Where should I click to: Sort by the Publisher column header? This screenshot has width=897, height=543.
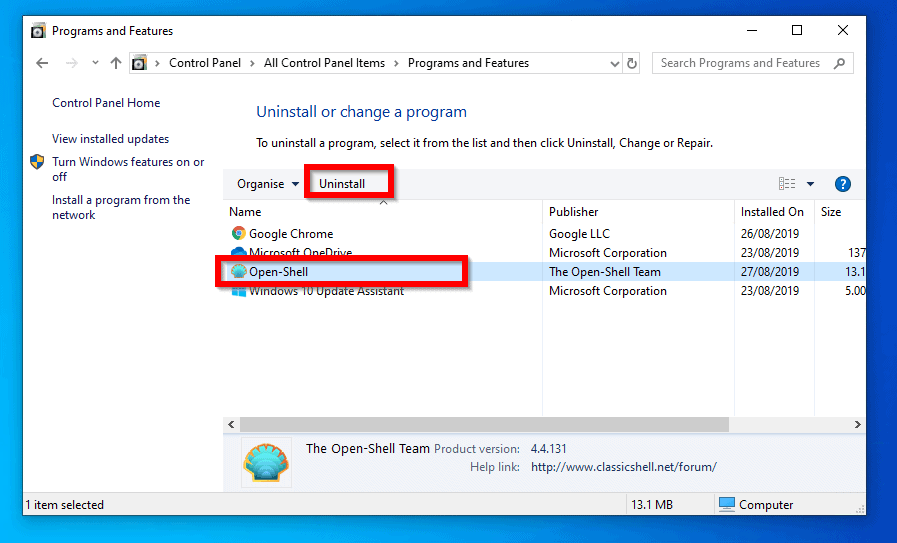638,212
